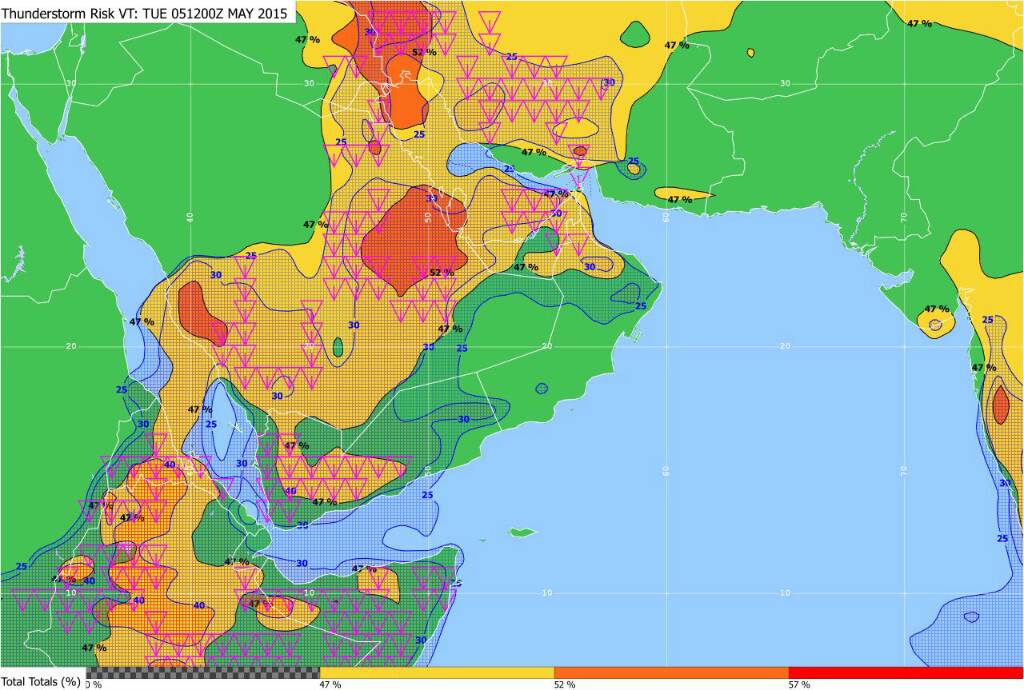Click the small blue contour circle in Oman
The height and width of the screenshot is (690, 1024).
coord(542,388)
